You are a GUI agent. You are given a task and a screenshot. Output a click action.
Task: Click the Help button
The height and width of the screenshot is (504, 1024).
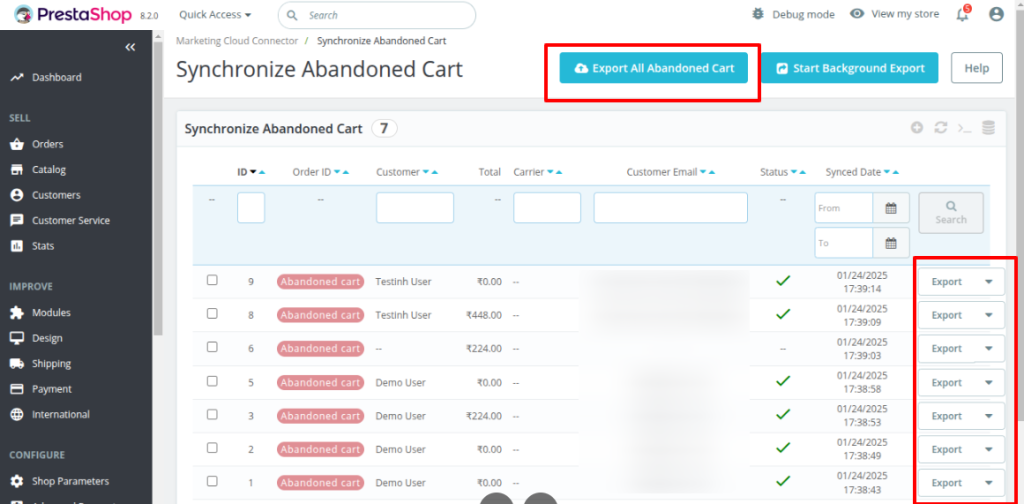976,68
